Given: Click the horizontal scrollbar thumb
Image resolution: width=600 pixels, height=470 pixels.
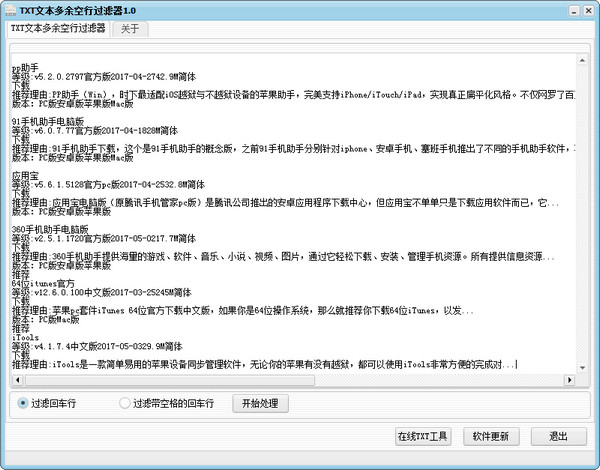Looking at the screenshot, I should point(170,380).
